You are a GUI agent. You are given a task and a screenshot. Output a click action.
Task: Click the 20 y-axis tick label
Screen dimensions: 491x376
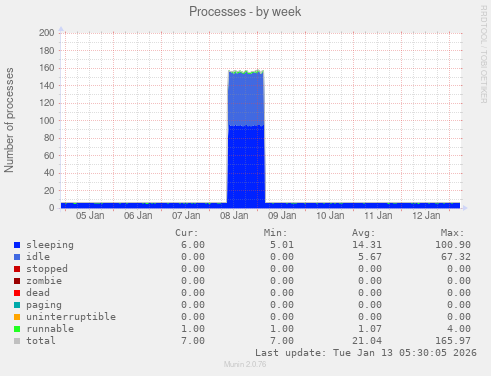click(49, 191)
